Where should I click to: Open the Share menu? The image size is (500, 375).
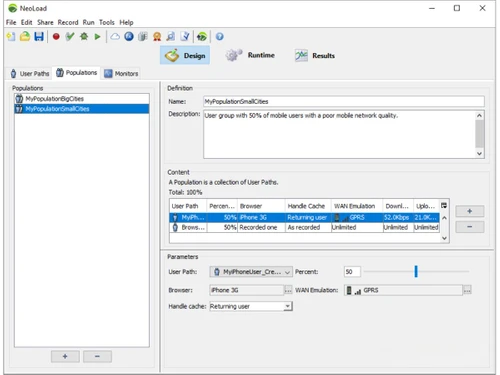(45, 22)
